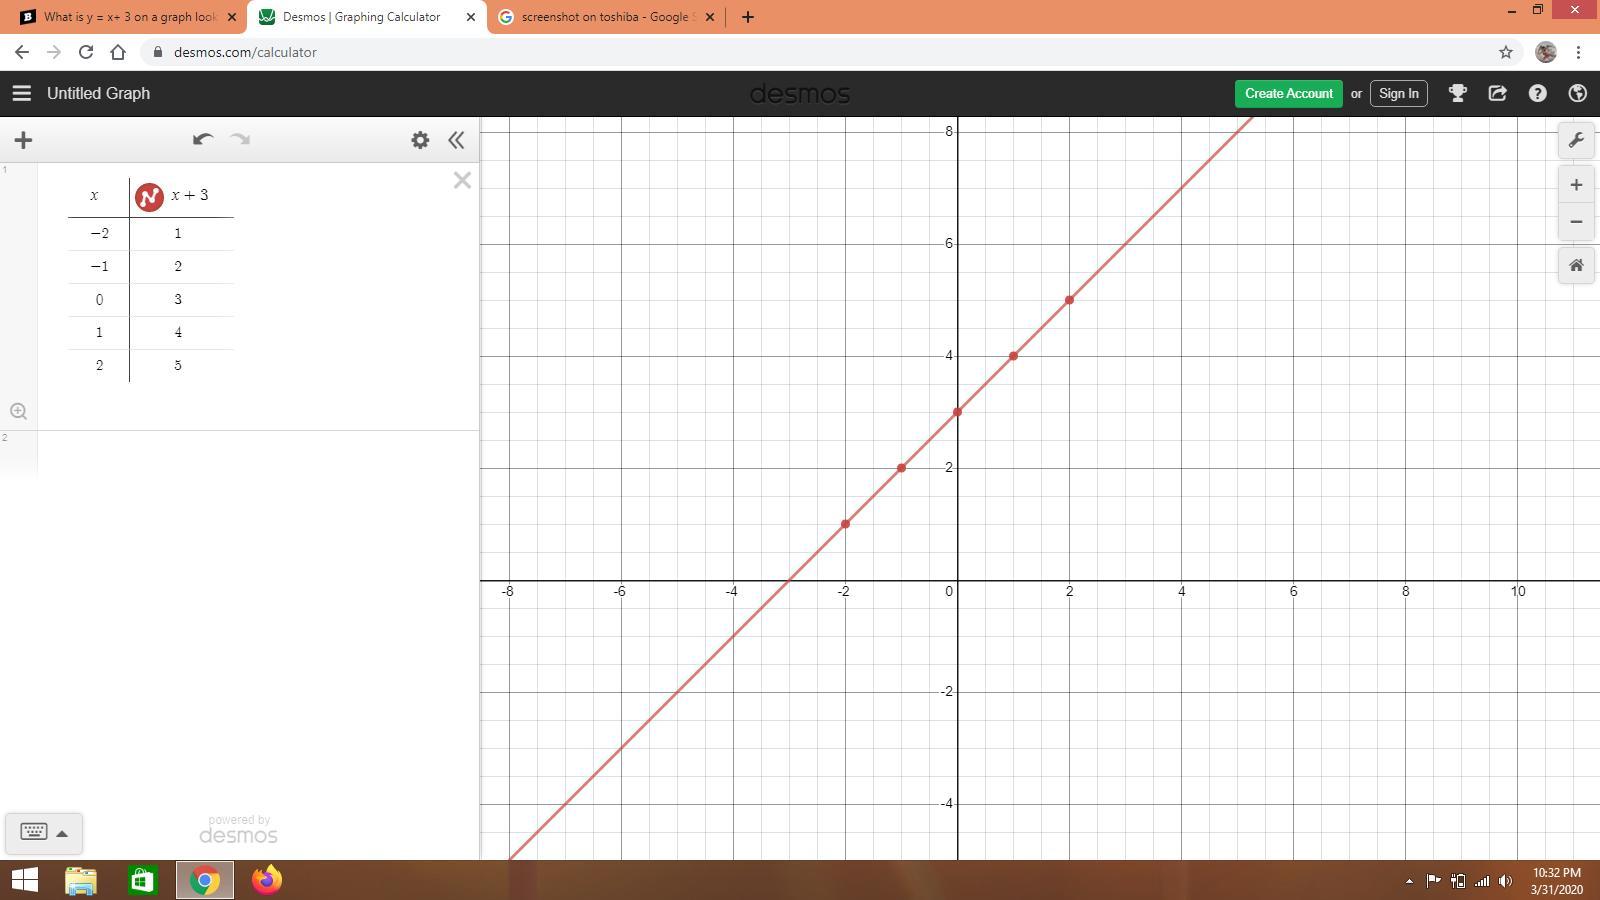Open File Explorer from taskbar

click(x=81, y=880)
